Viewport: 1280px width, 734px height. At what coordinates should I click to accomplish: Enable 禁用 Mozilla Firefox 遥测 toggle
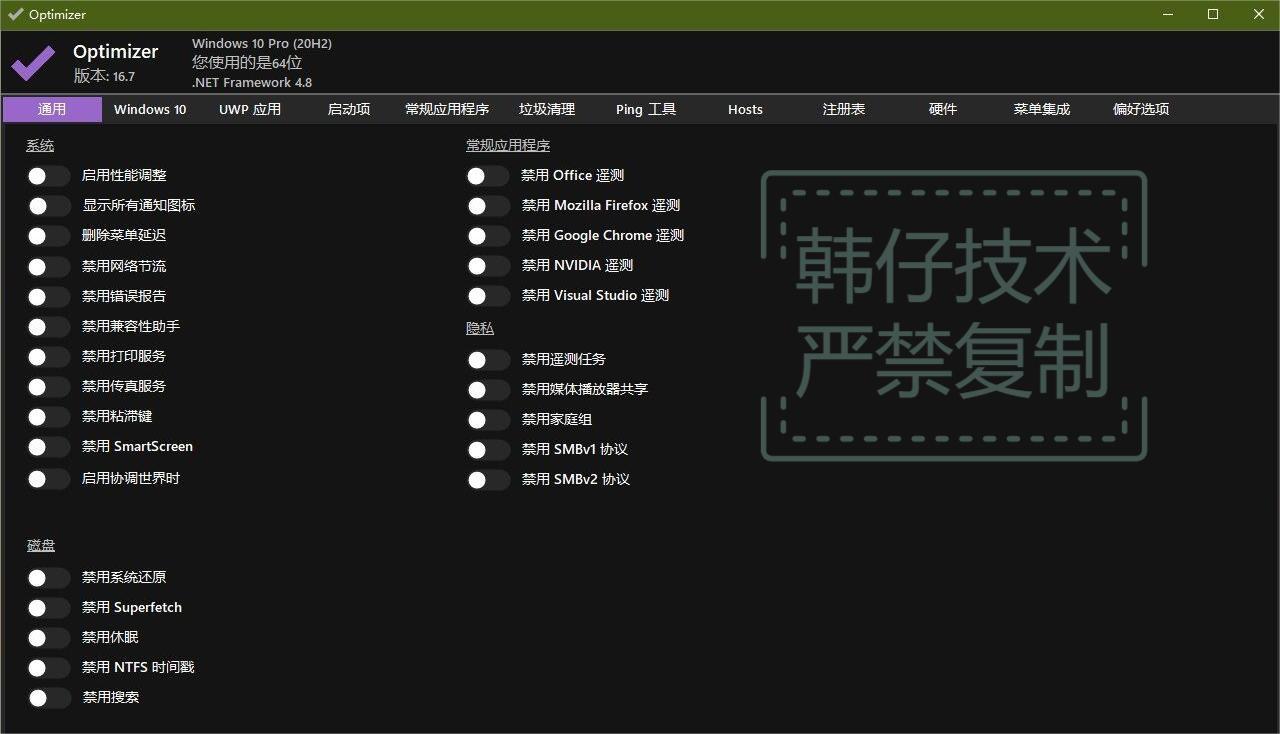click(488, 206)
